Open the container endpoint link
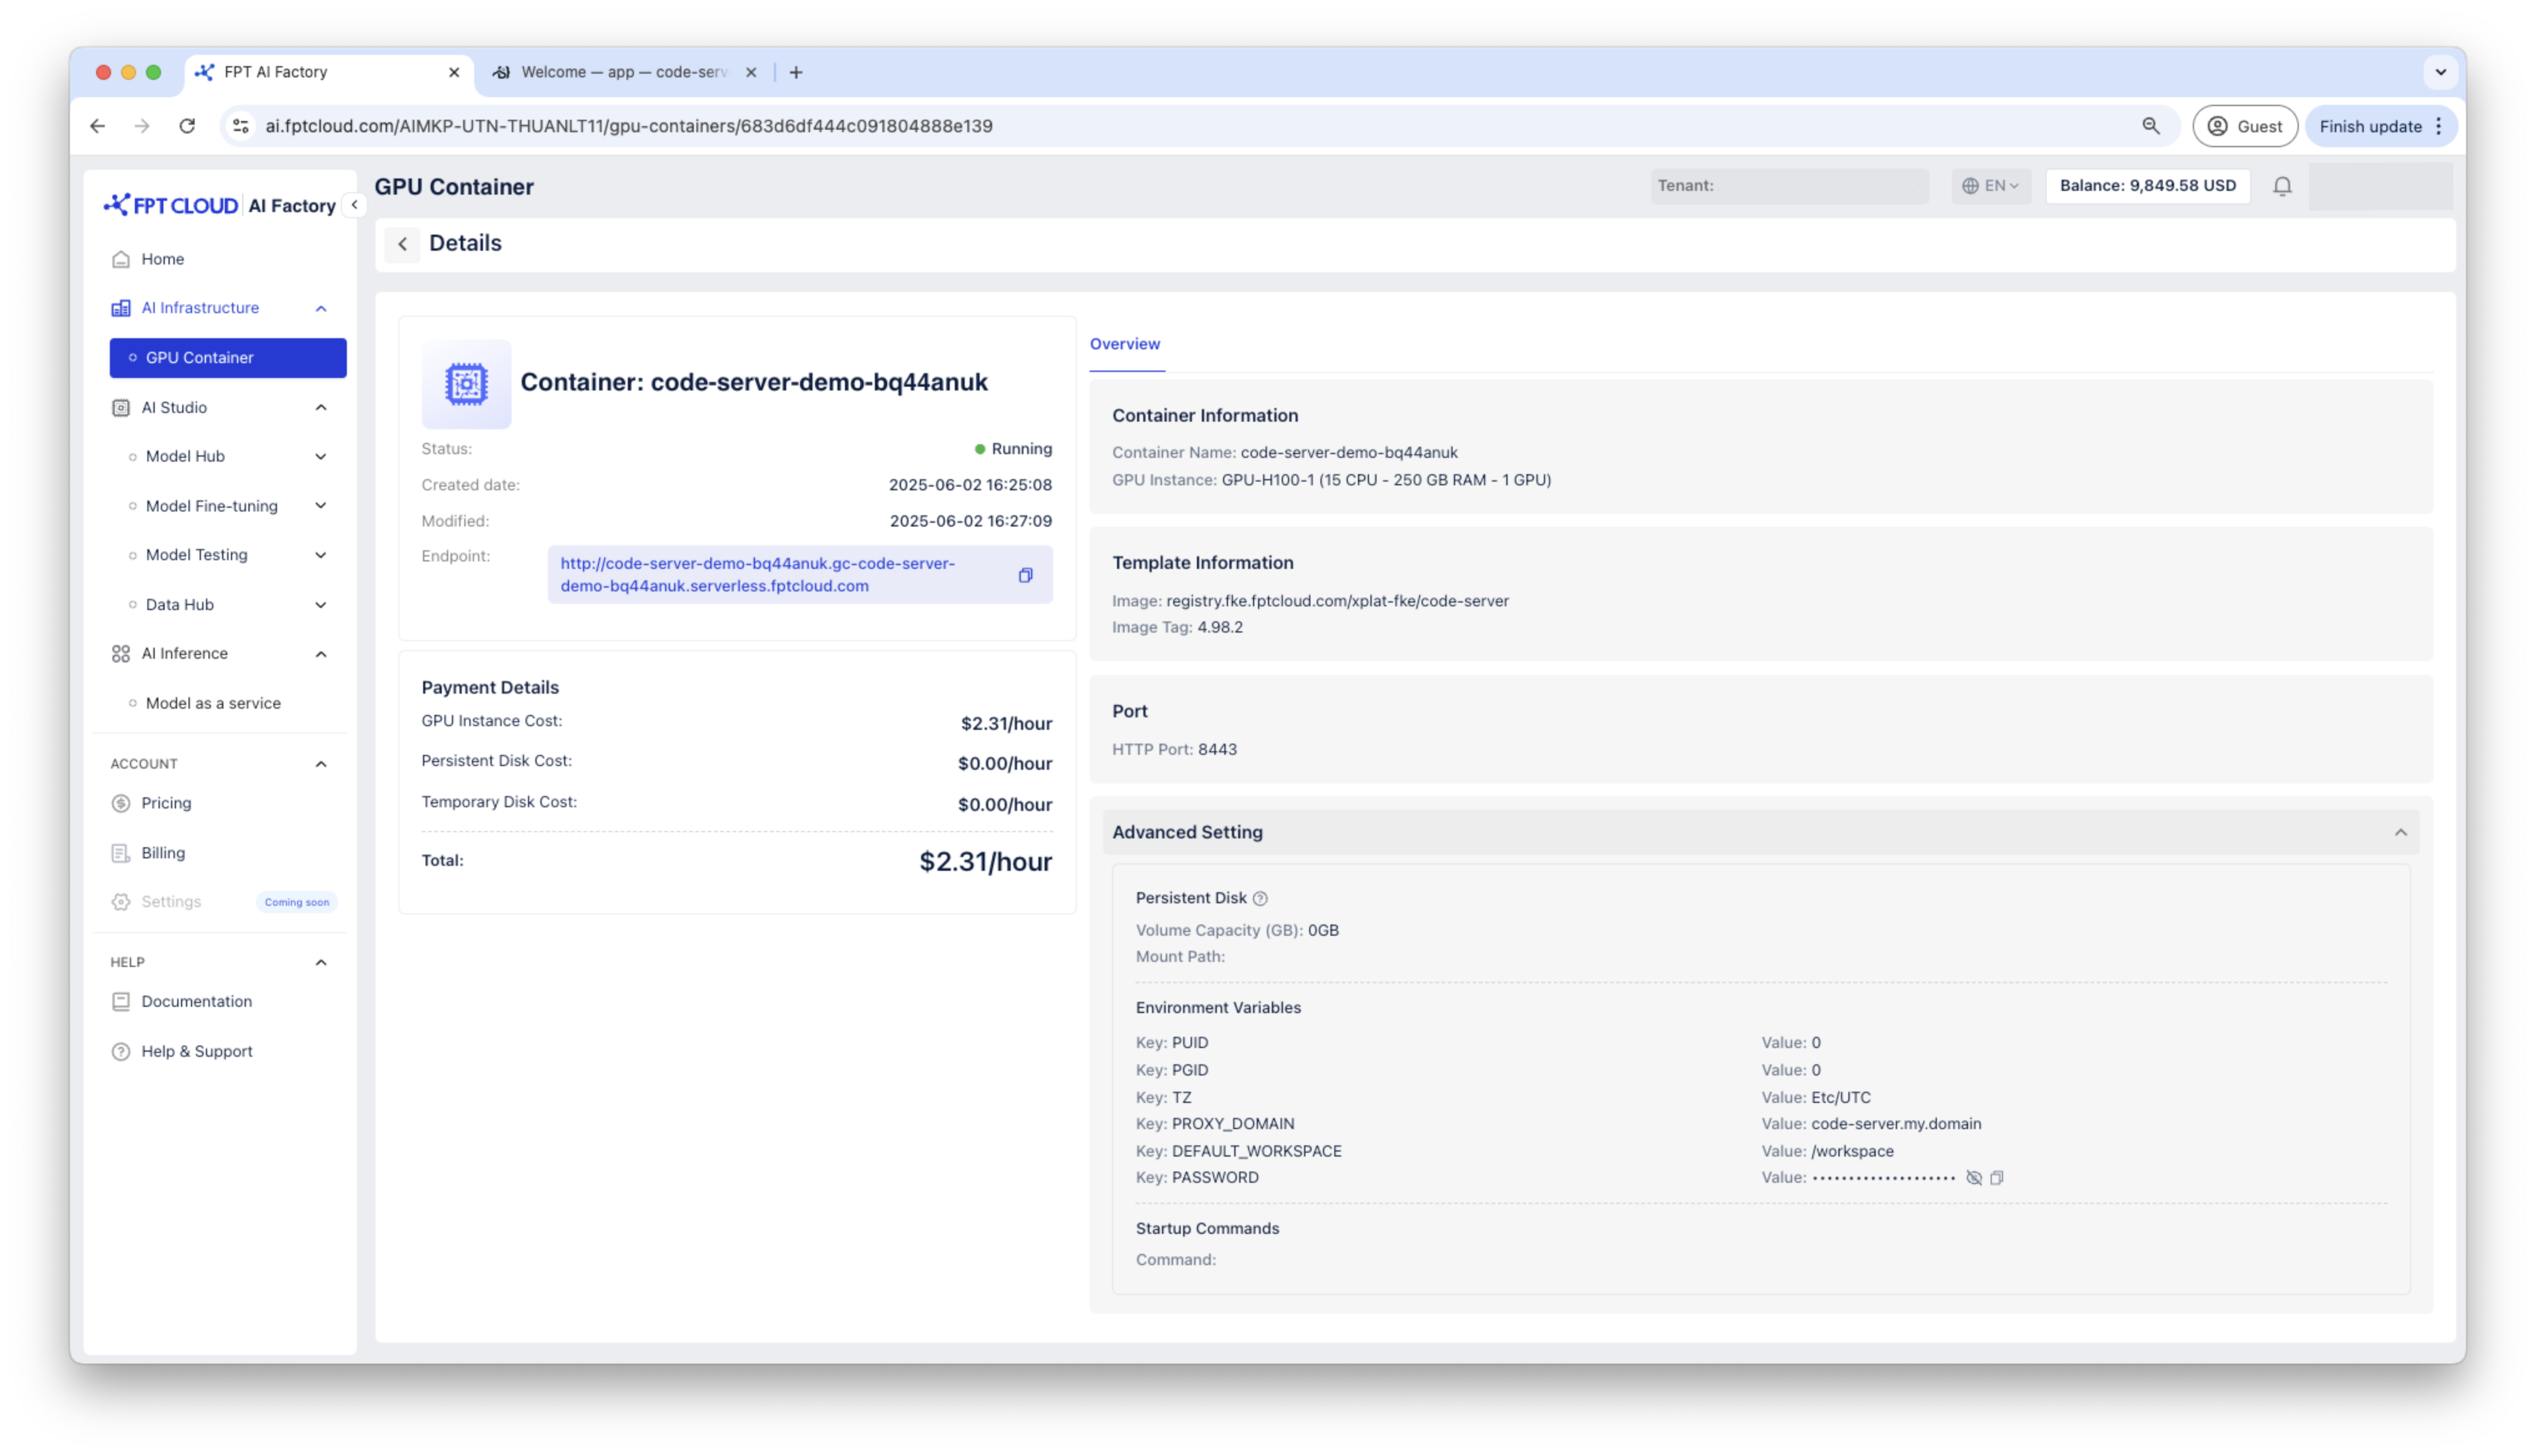The height and width of the screenshot is (1456, 2536). 758,575
